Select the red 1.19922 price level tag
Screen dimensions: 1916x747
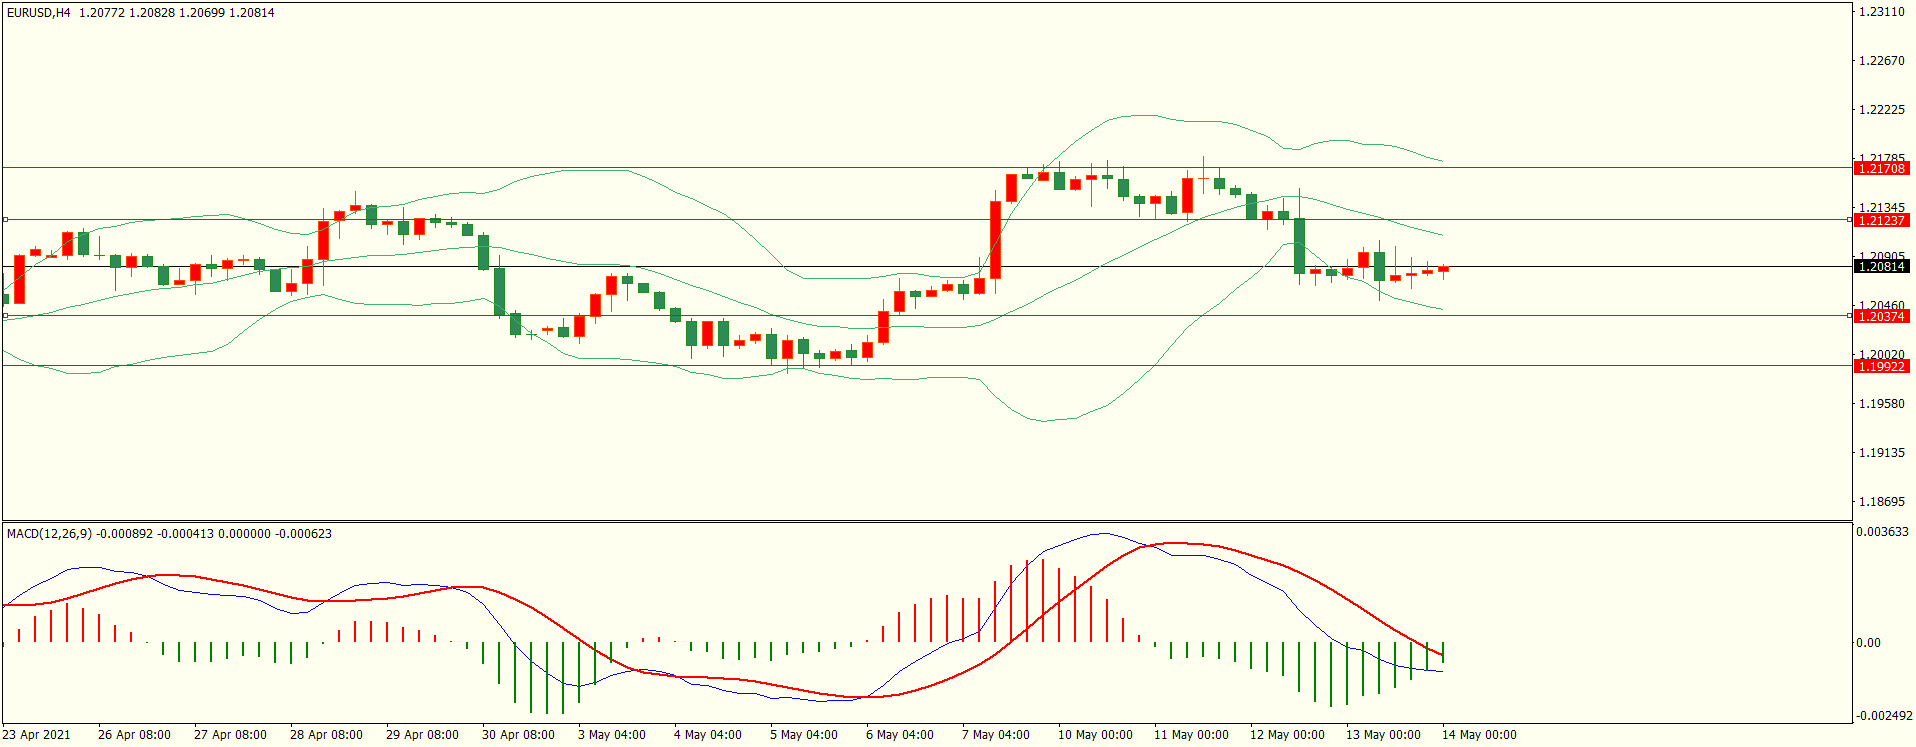1881,367
